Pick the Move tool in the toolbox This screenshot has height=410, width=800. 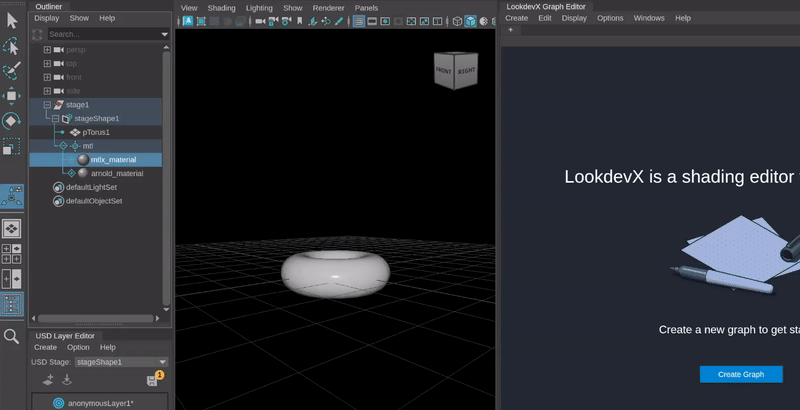click(12, 96)
